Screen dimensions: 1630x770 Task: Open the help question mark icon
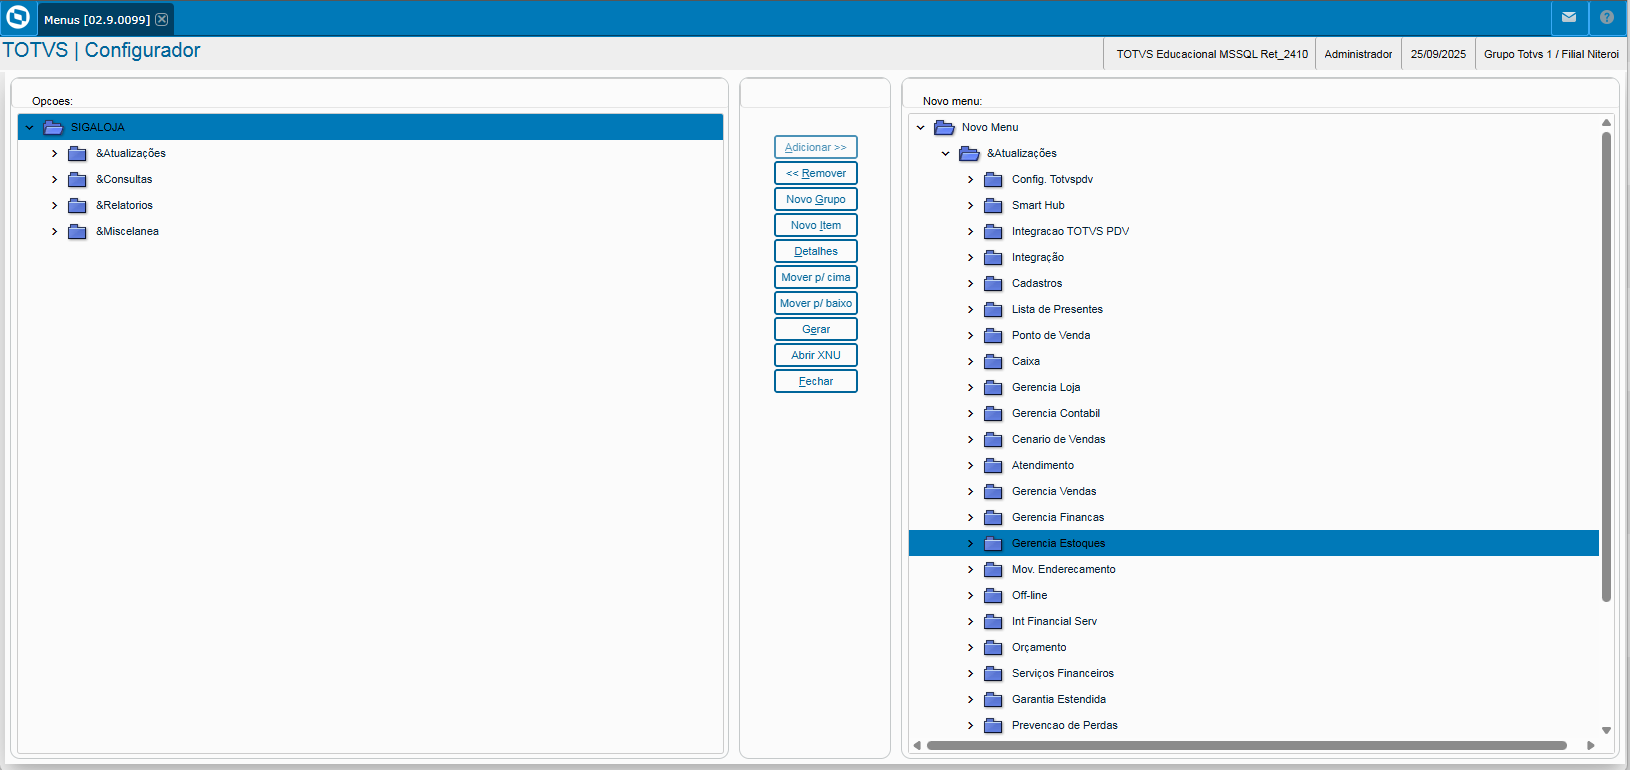(1607, 17)
